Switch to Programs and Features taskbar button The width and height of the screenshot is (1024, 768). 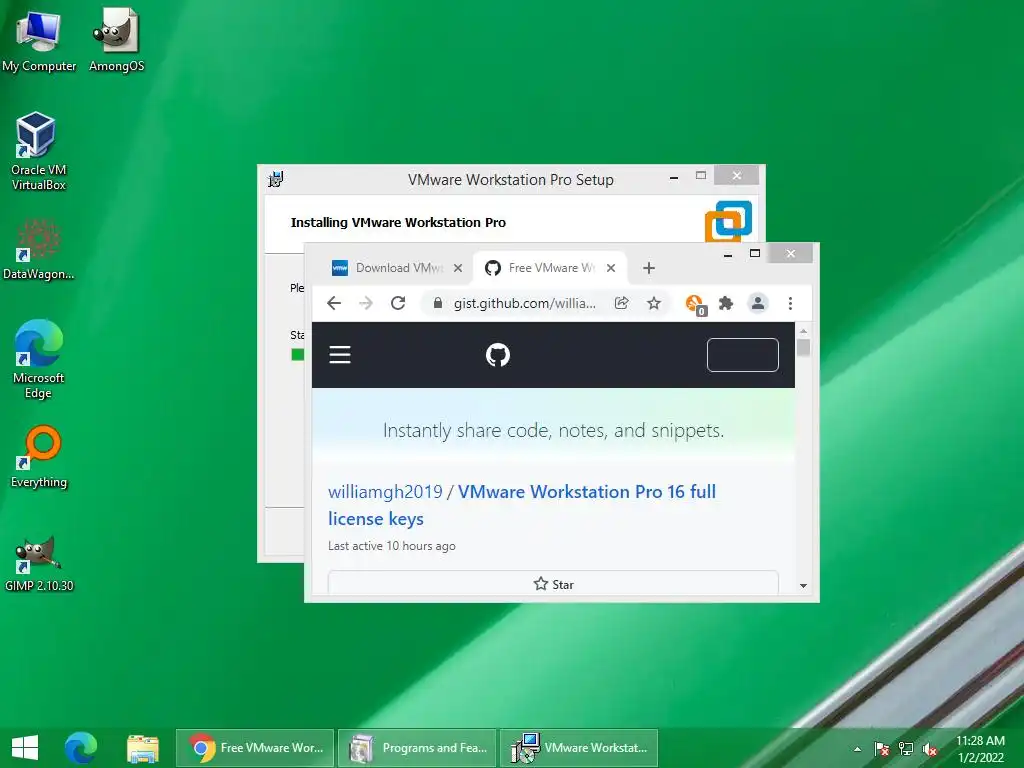click(x=417, y=748)
